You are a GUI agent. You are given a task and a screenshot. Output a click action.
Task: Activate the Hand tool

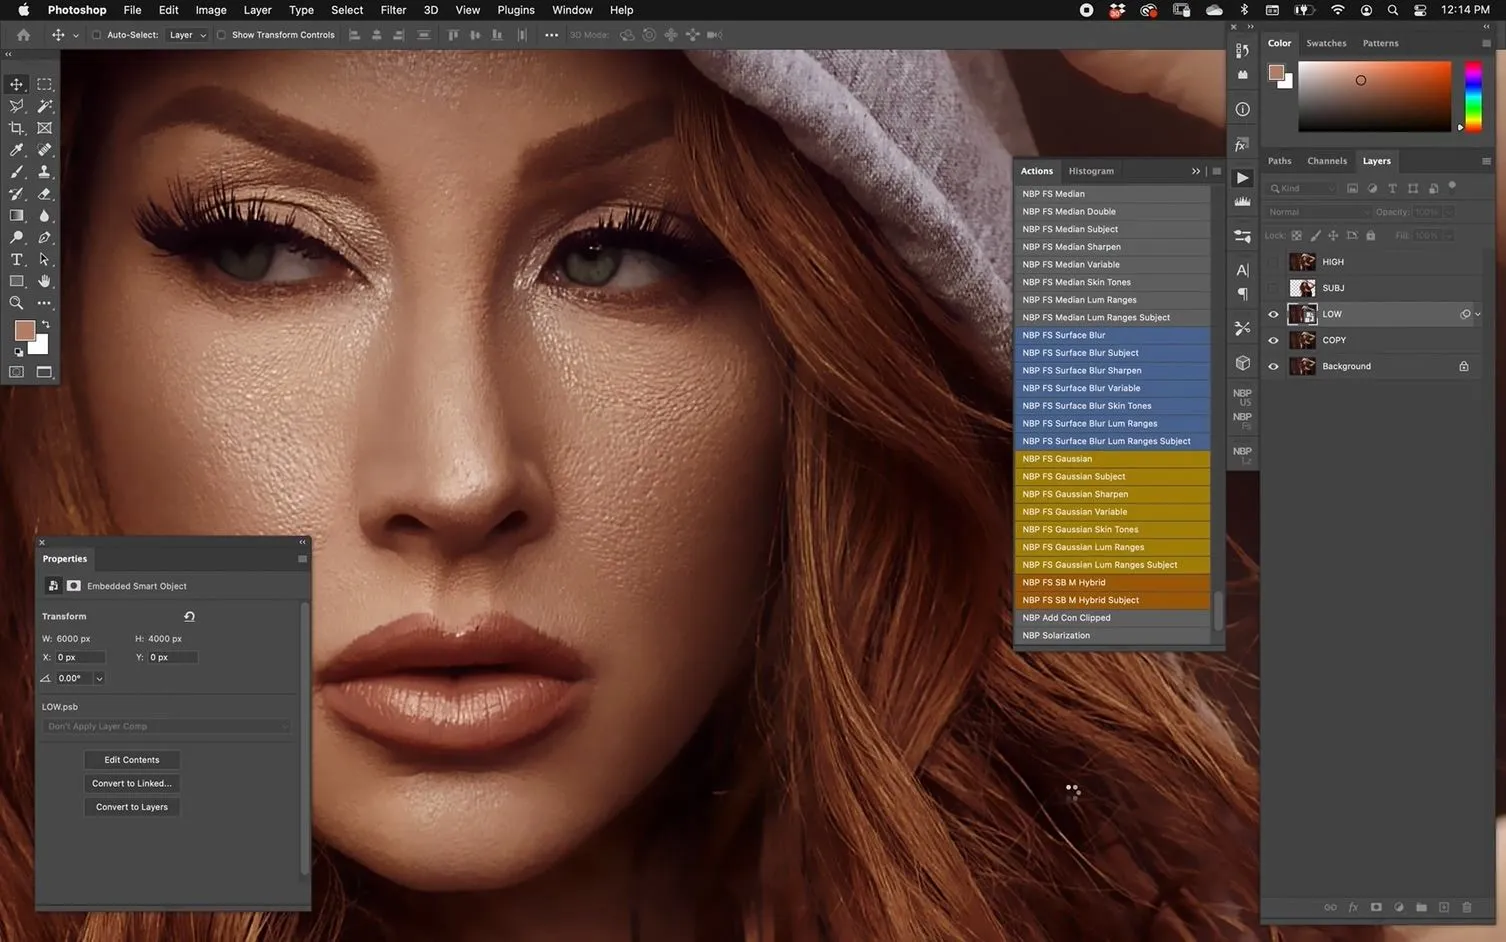[x=44, y=281]
